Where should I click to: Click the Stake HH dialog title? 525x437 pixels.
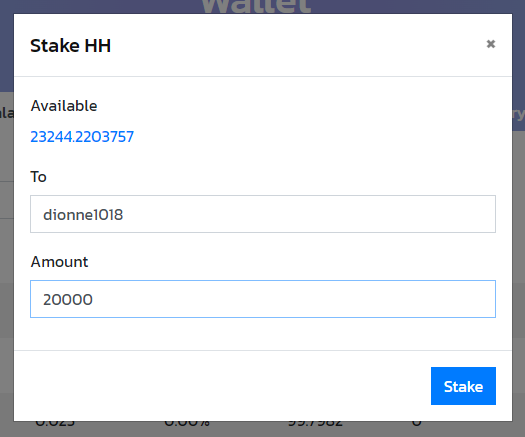70,46
